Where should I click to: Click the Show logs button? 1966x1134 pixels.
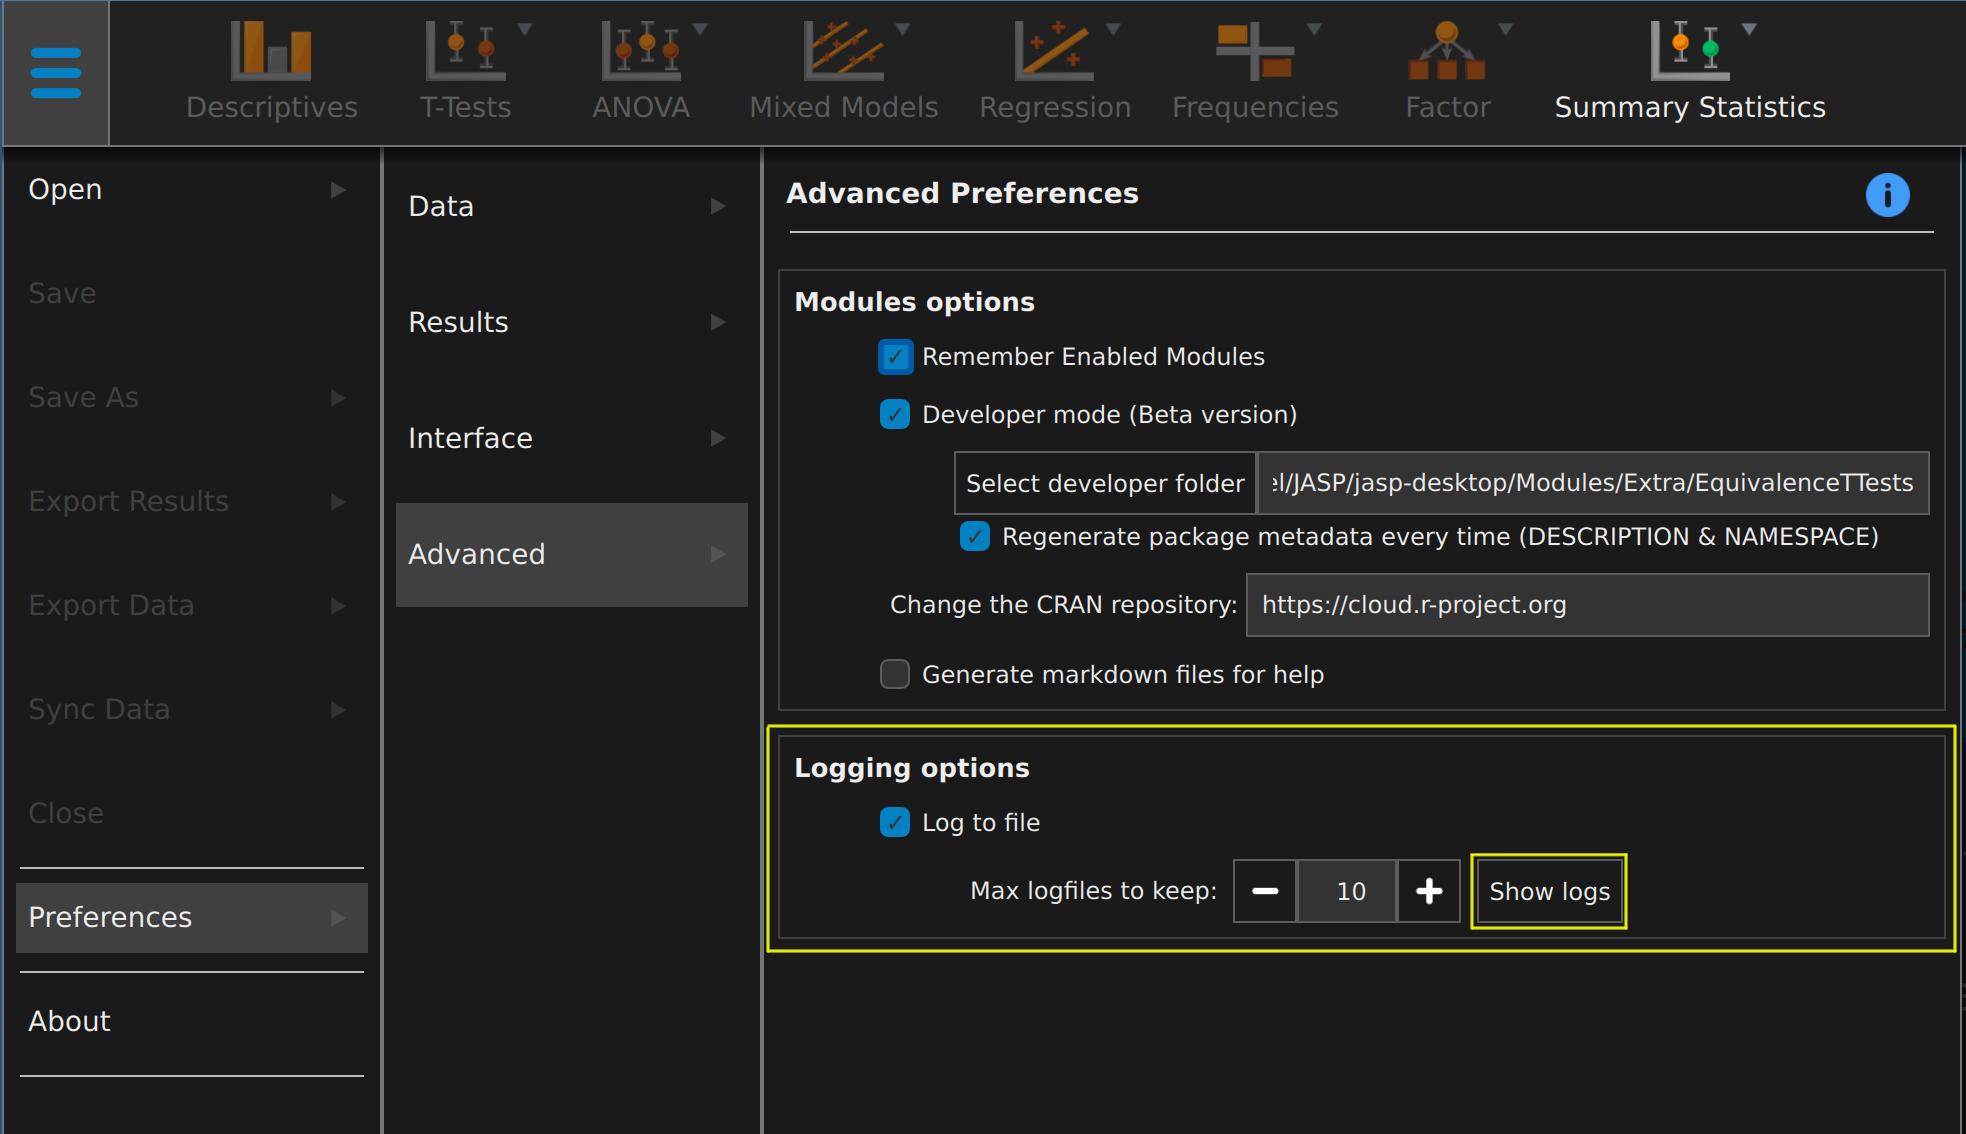point(1549,891)
